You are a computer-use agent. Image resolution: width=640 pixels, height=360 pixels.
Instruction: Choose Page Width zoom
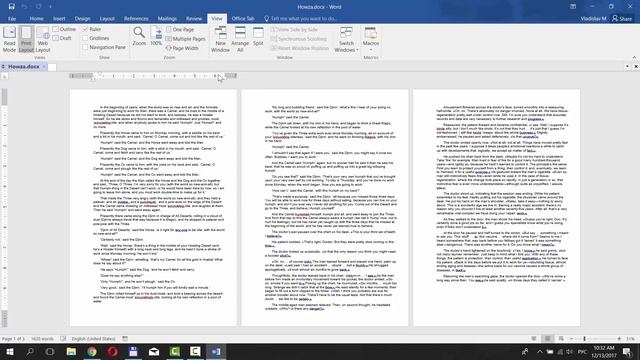click(x=182, y=48)
